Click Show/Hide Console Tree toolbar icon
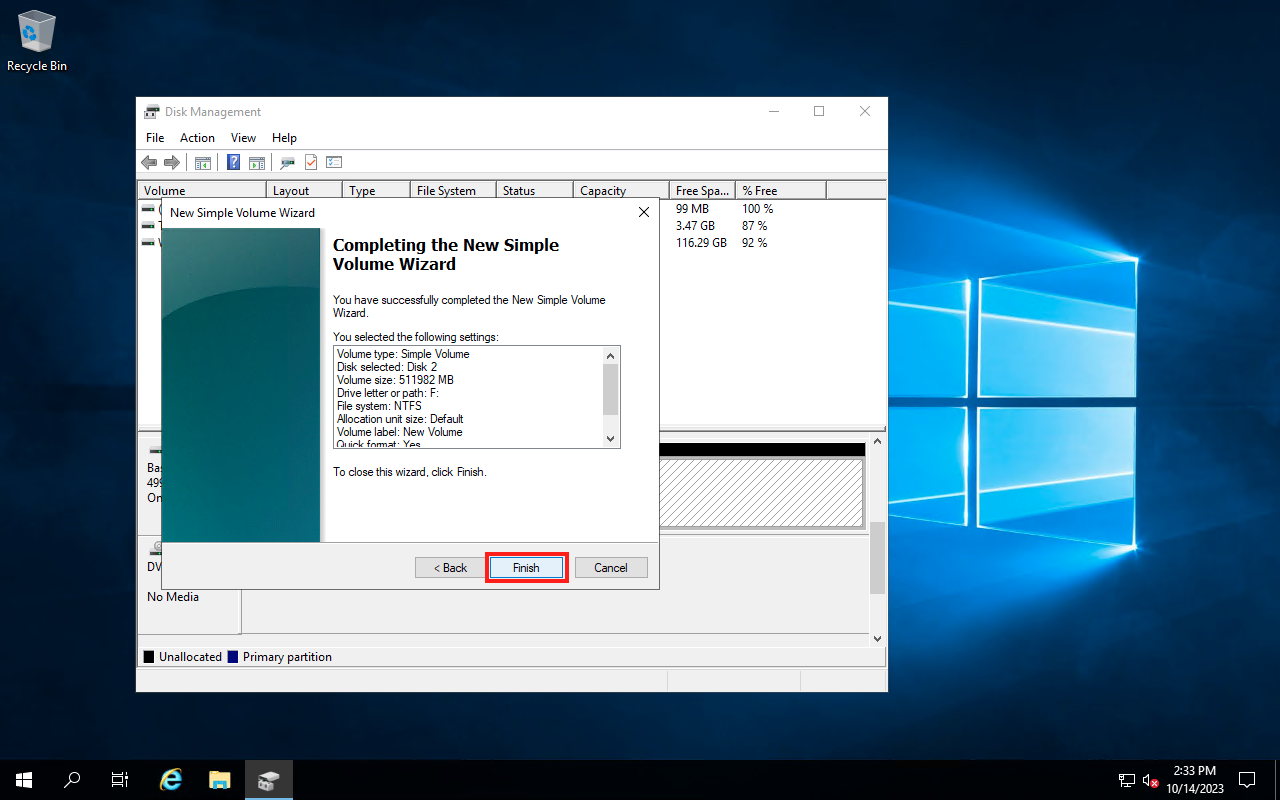This screenshot has height=800, width=1280. 202,162
